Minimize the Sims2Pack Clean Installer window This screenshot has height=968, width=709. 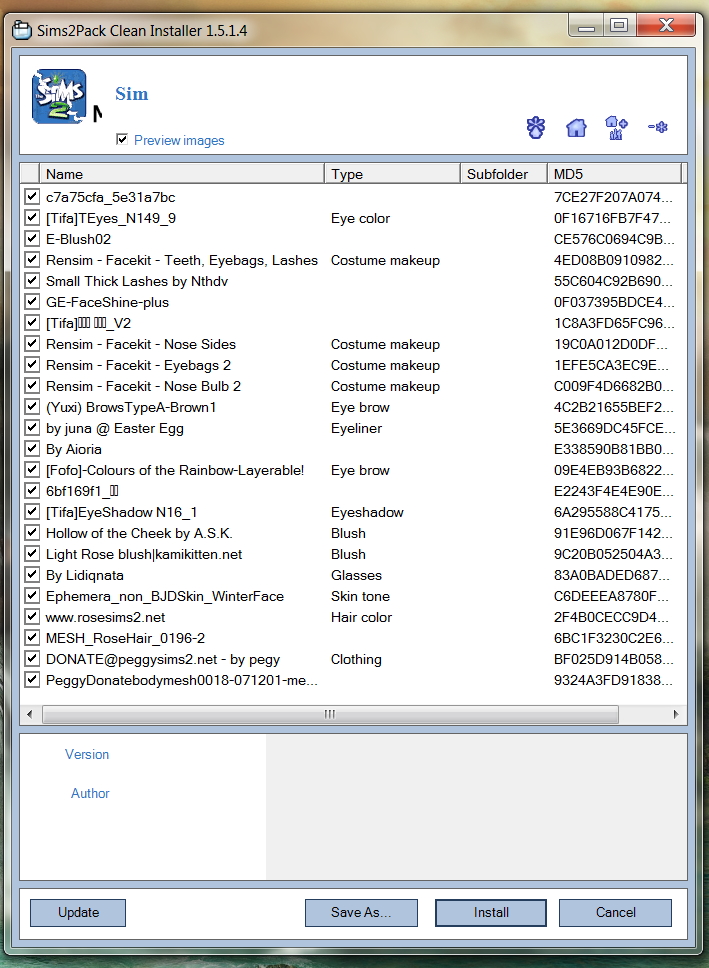pyautogui.click(x=586, y=27)
